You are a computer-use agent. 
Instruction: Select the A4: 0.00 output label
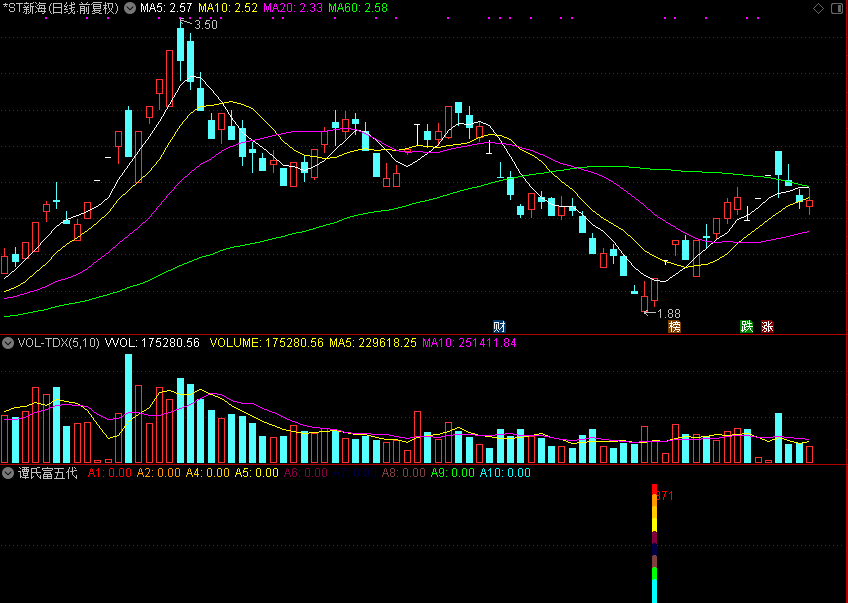coord(208,473)
